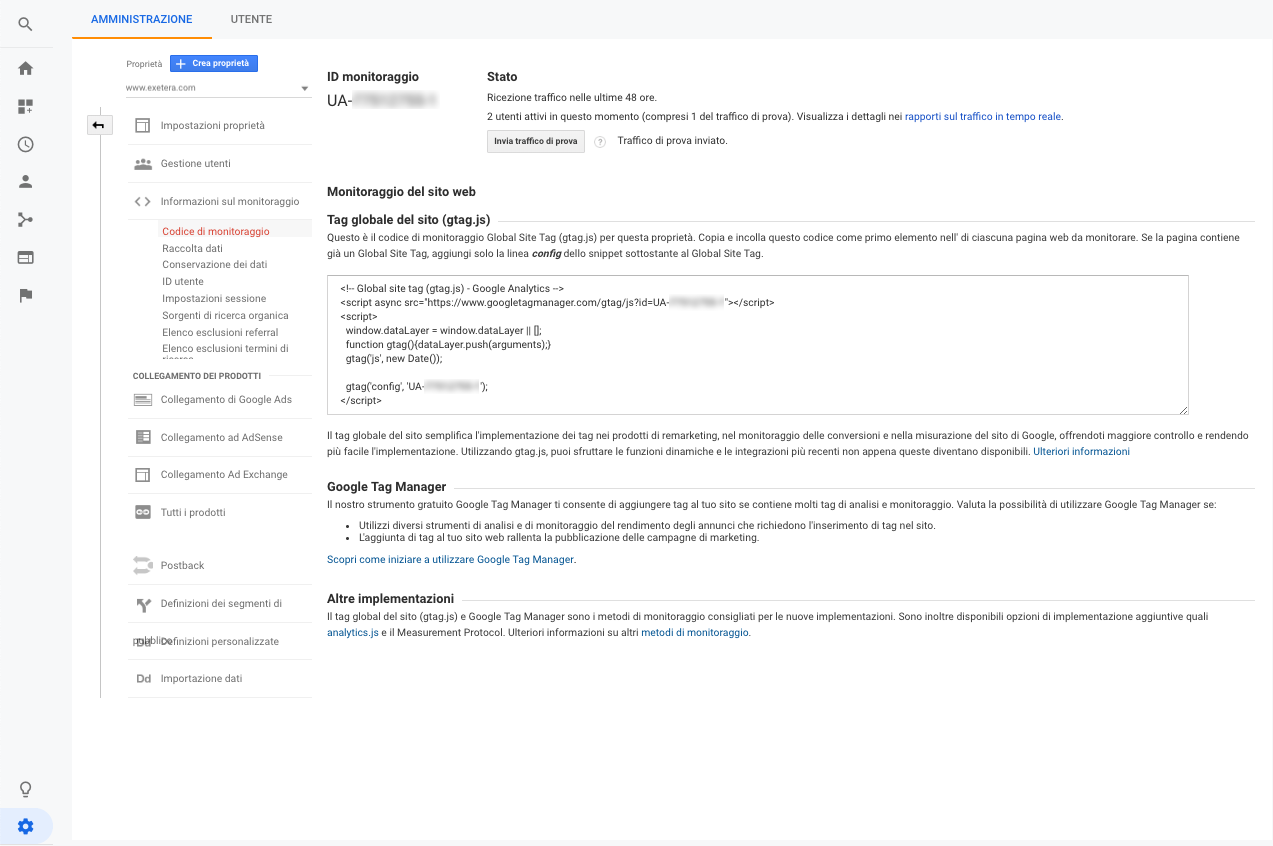Select Sorgenti di ricerca organica item

pyautogui.click(x=225, y=316)
